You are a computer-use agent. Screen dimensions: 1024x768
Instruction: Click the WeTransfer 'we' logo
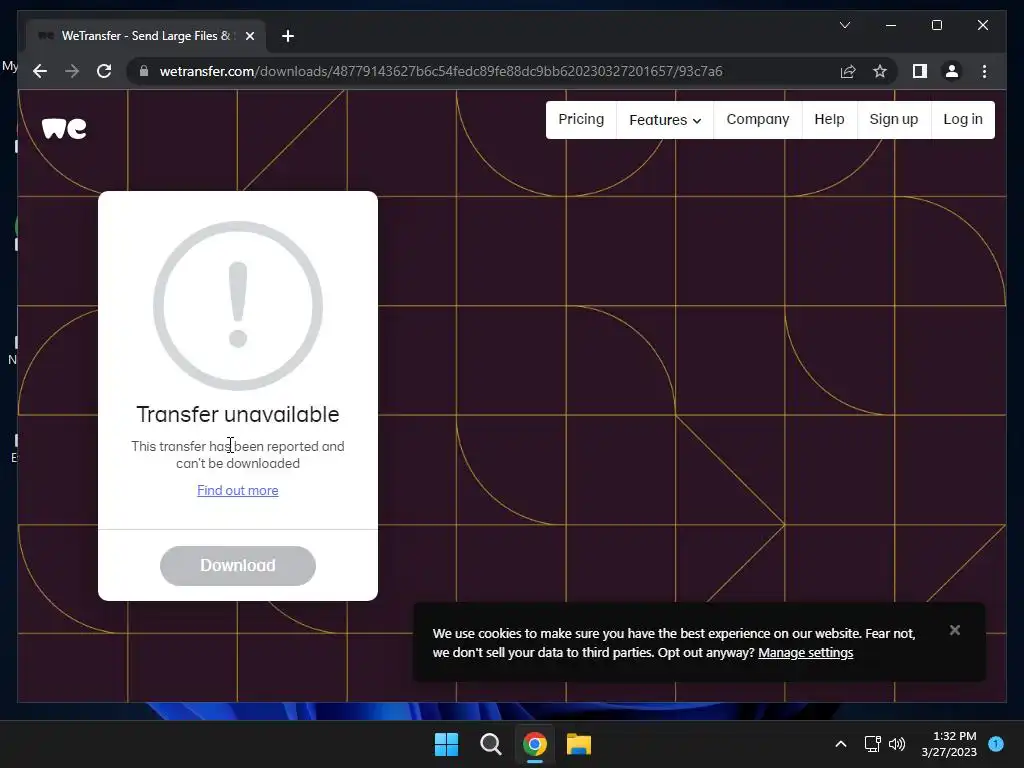[x=64, y=128]
